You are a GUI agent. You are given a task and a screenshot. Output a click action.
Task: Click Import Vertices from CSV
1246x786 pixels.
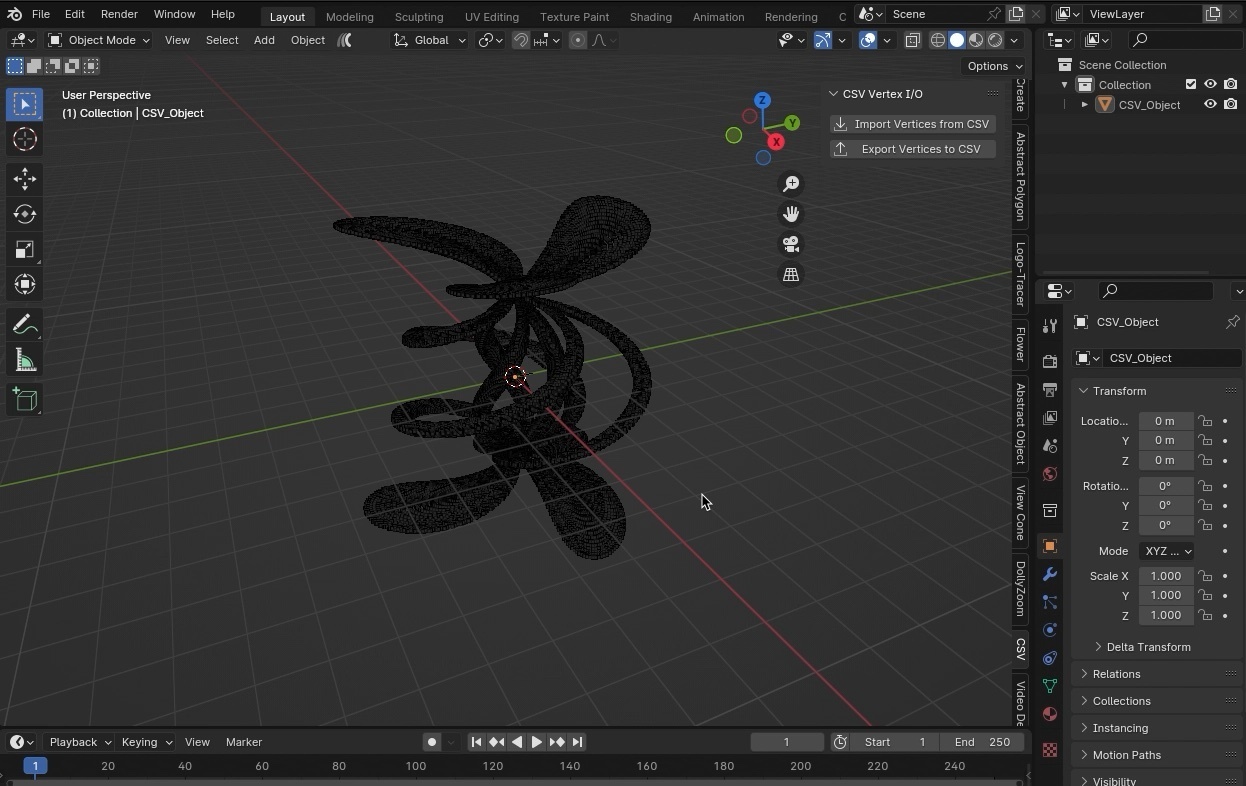point(912,123)
